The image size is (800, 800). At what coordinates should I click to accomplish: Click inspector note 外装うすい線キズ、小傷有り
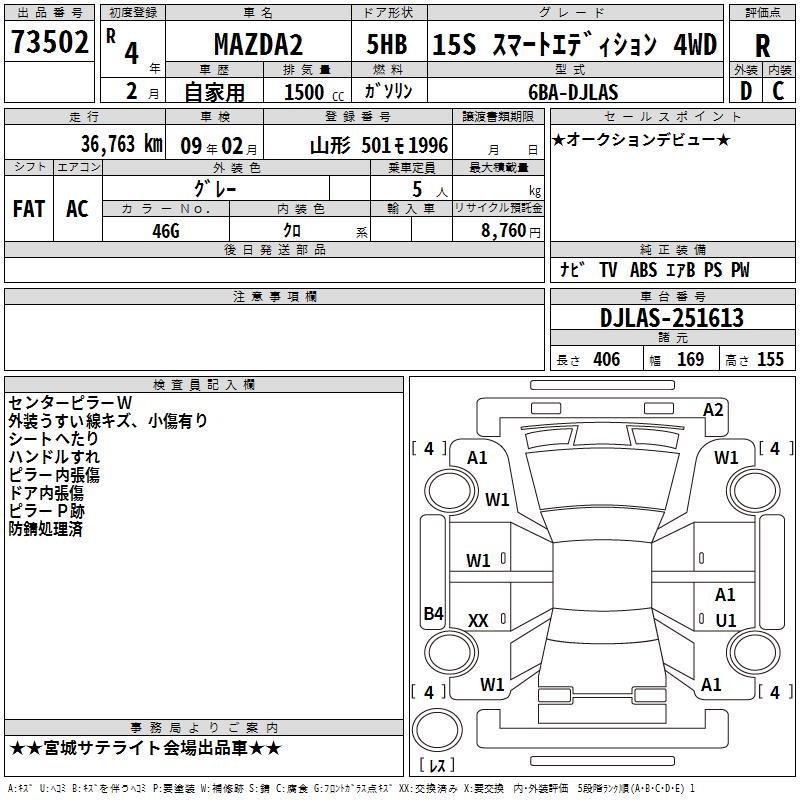[108, 420]
